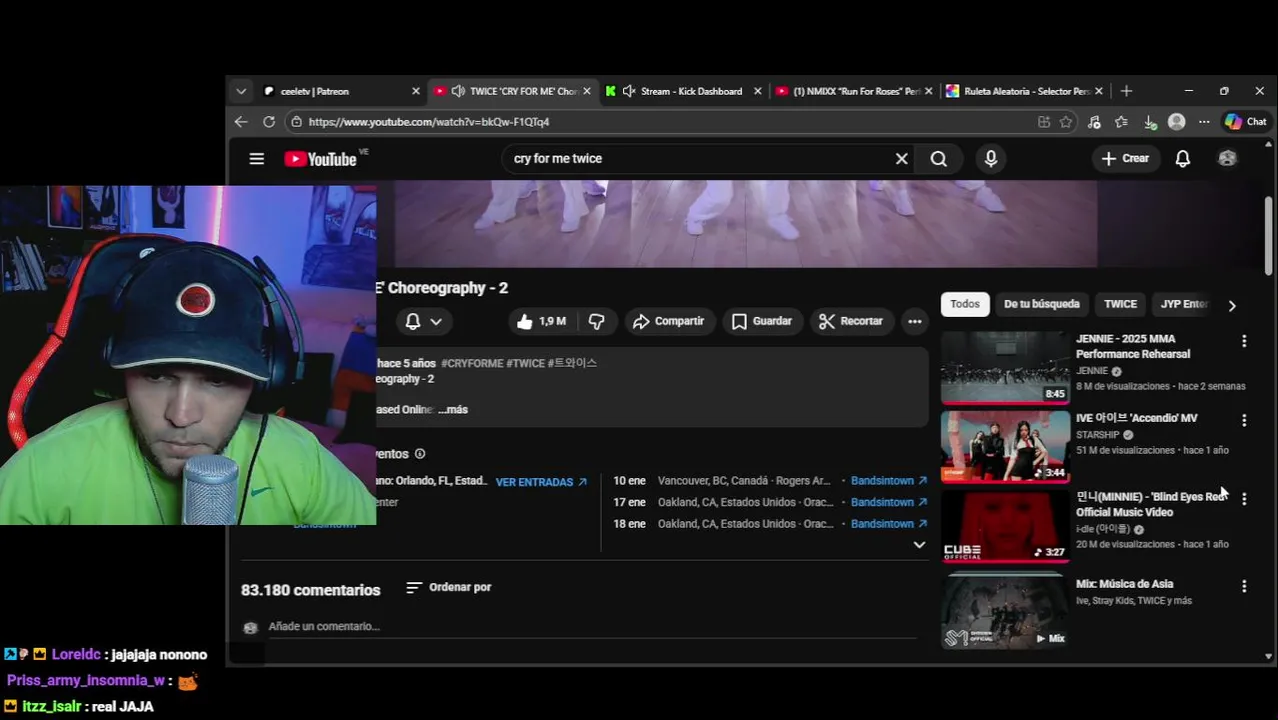Open media control icon in browser toolbar
This screenshot has height=720, width=1278.
(1094, 122)
